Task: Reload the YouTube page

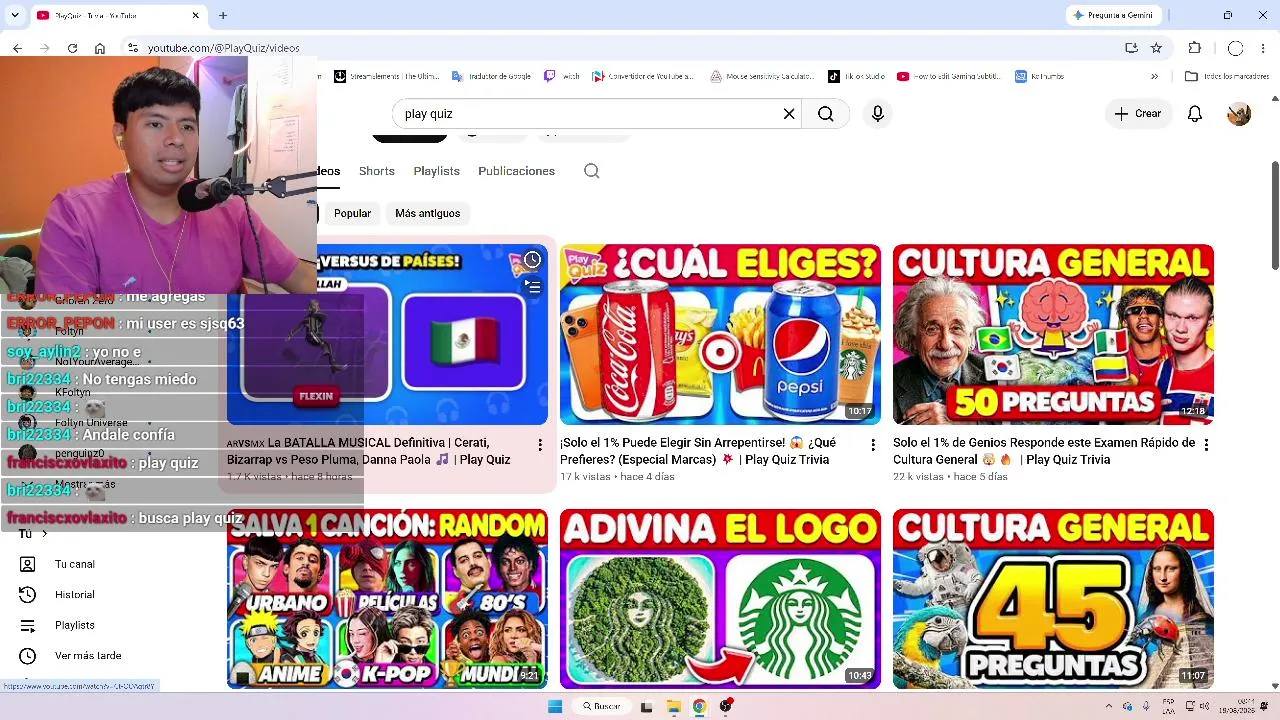Action: click(x=72, y=48)
